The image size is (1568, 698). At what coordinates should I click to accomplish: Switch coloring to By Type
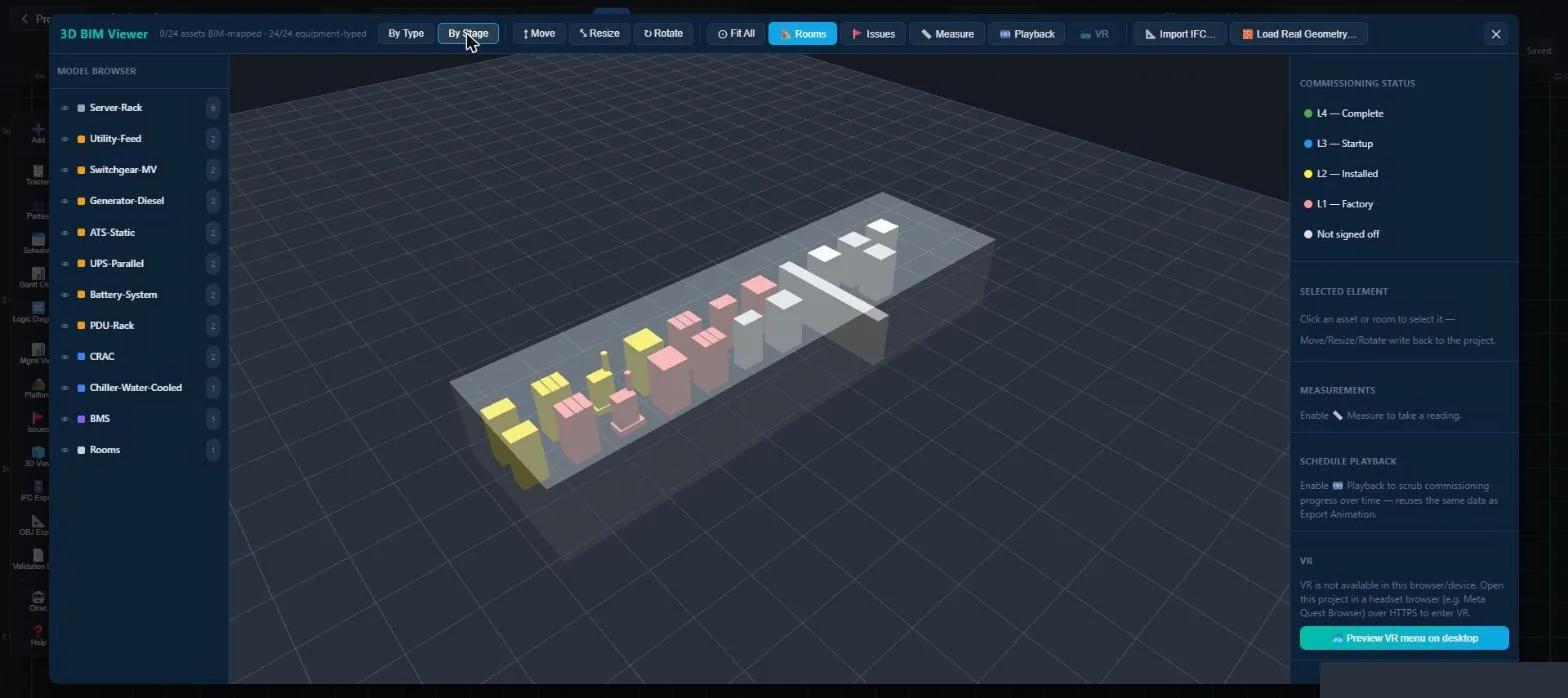click(x=406, y=34)
